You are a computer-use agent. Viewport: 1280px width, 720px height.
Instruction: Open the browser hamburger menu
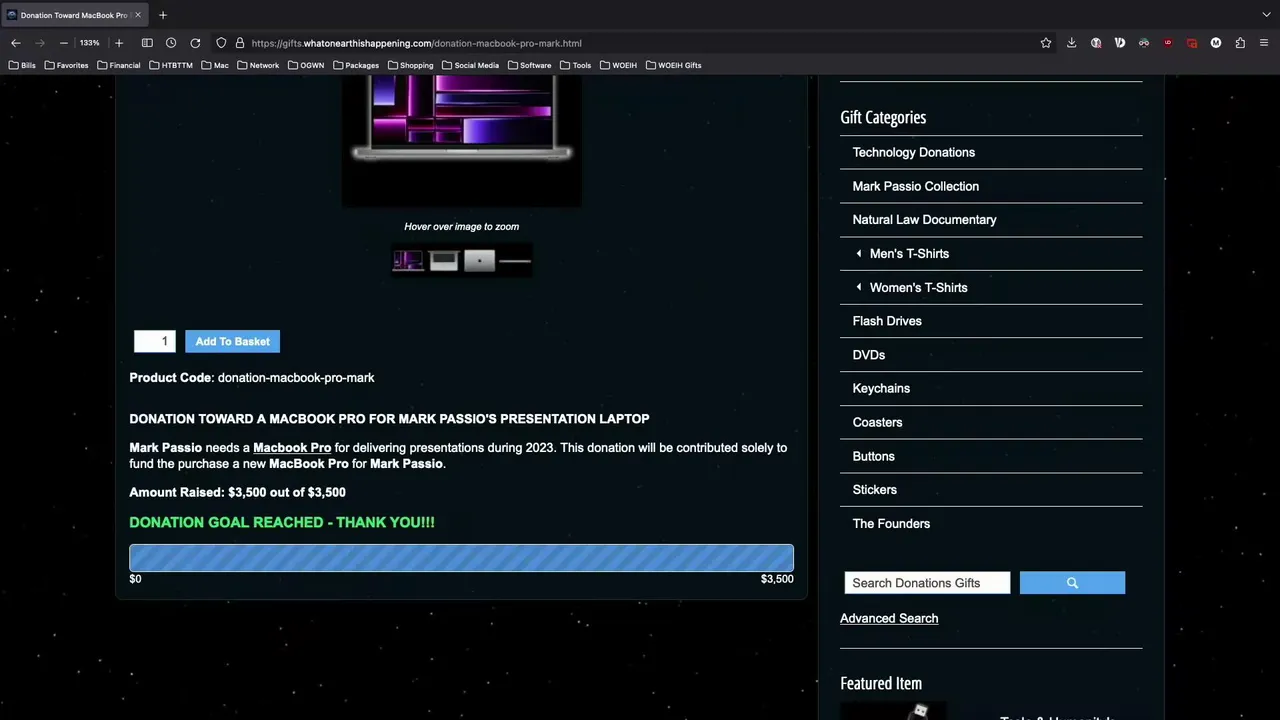click(x=1264, y=43)
